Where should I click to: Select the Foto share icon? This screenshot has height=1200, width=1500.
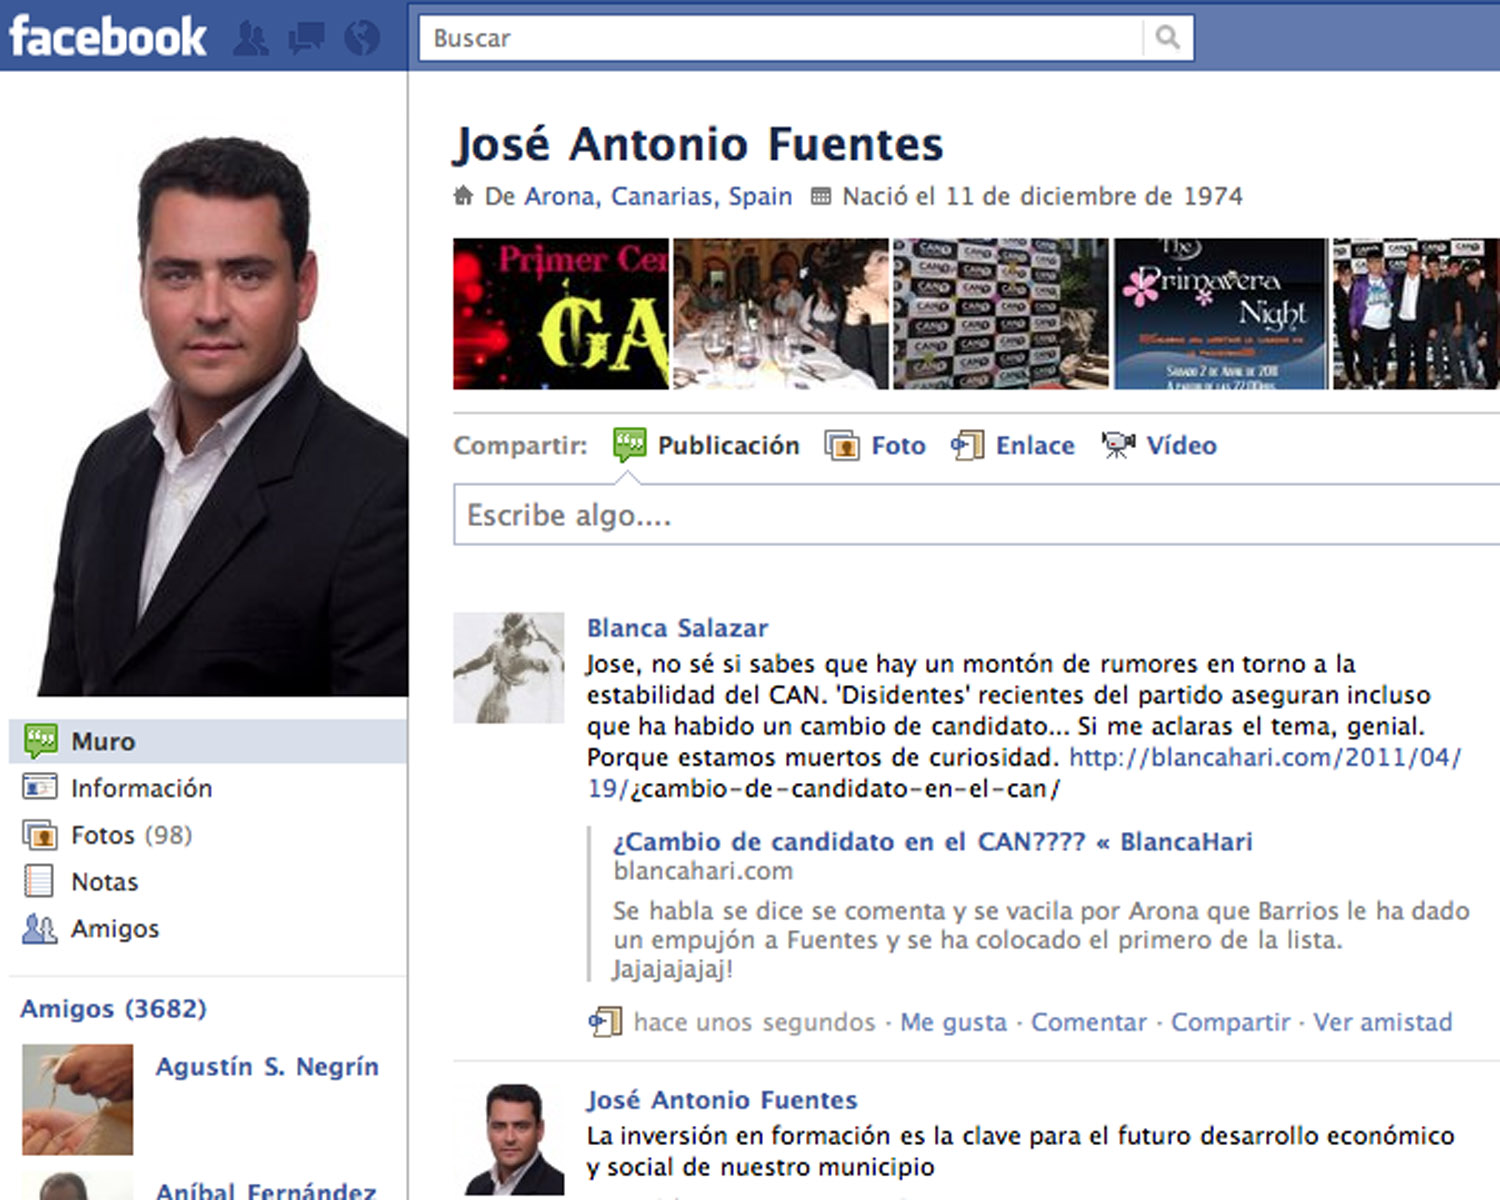[x=842, y=446]
